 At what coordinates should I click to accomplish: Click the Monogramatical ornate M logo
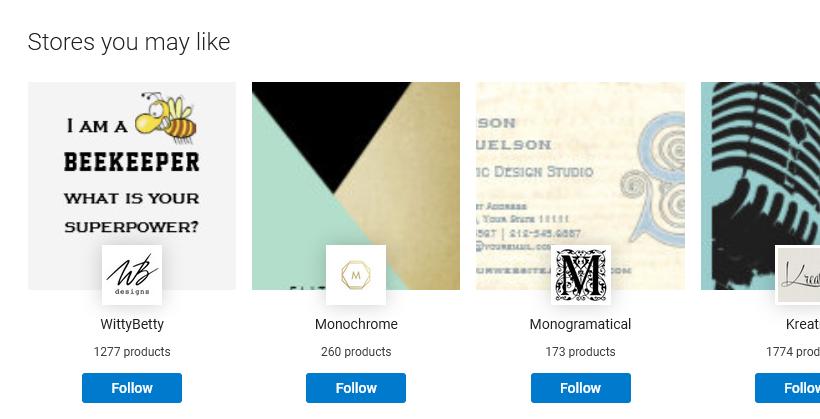[x=580, y=274]
